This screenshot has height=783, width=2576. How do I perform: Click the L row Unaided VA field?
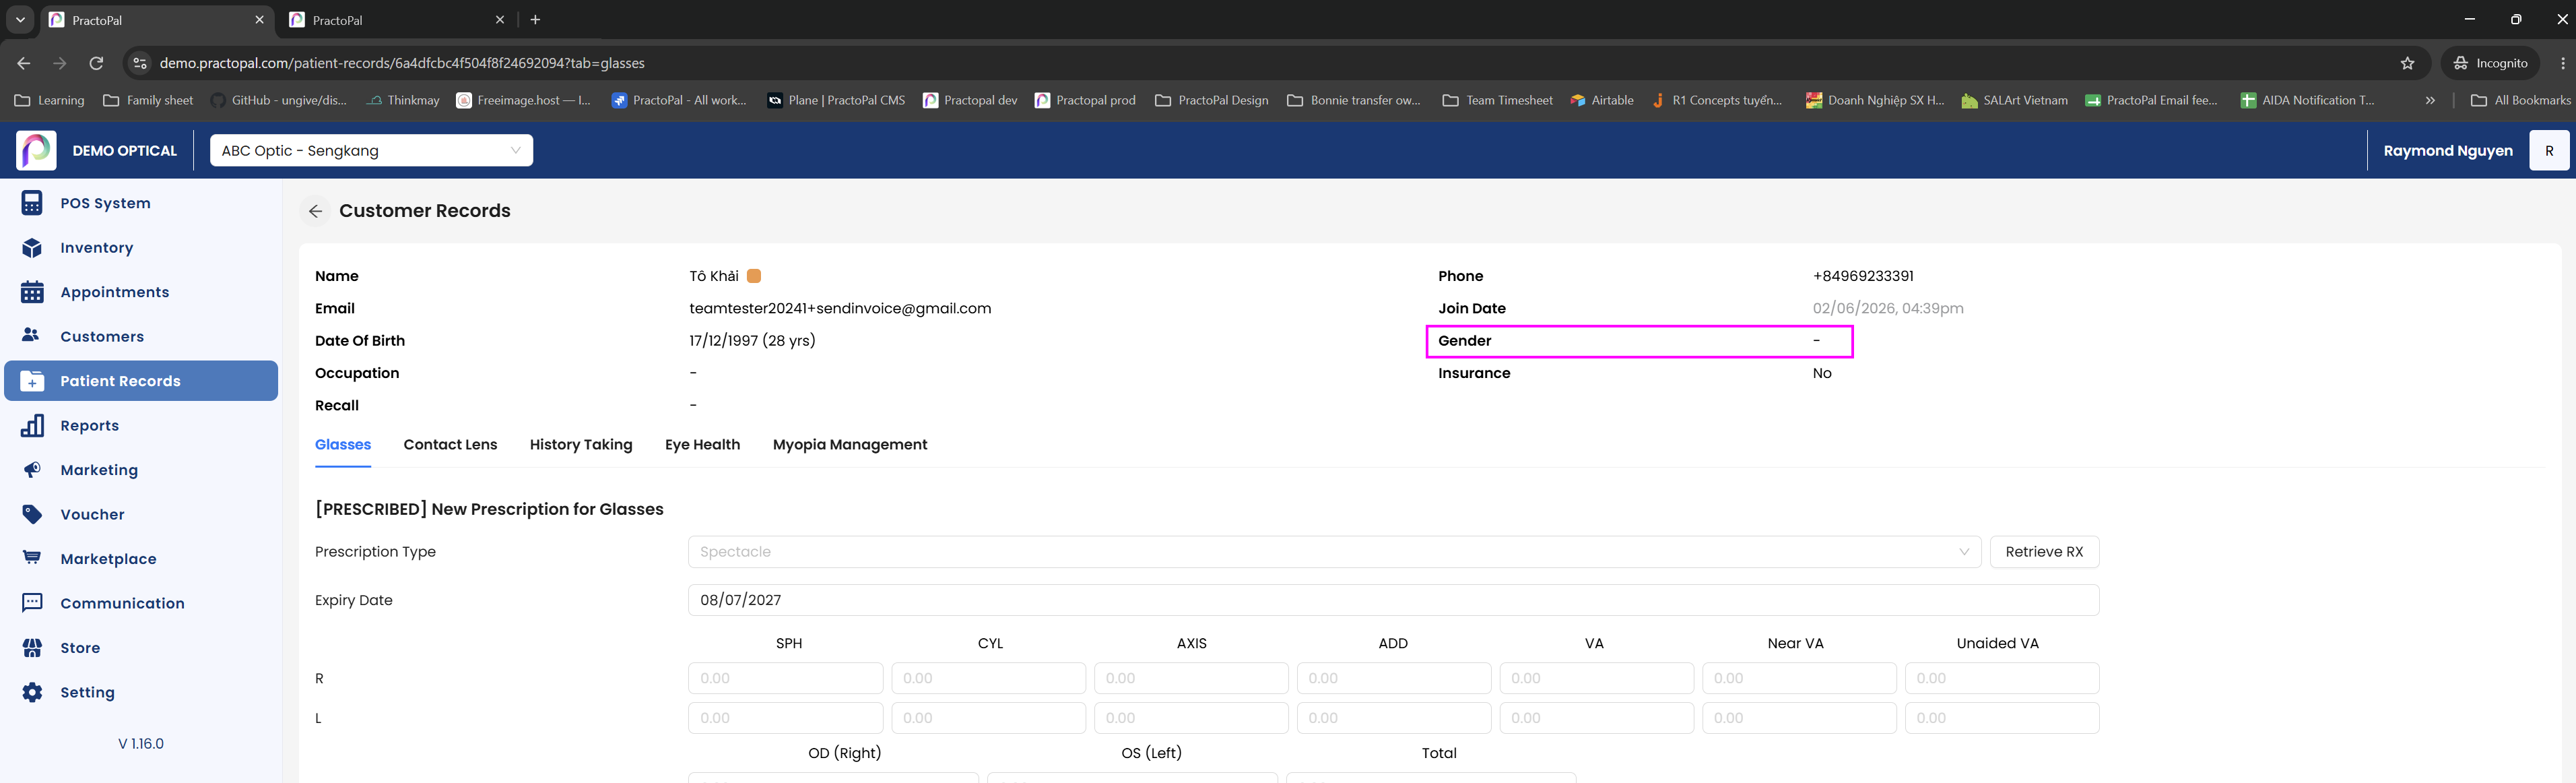pyautogui.click(x=2002, y=718)
